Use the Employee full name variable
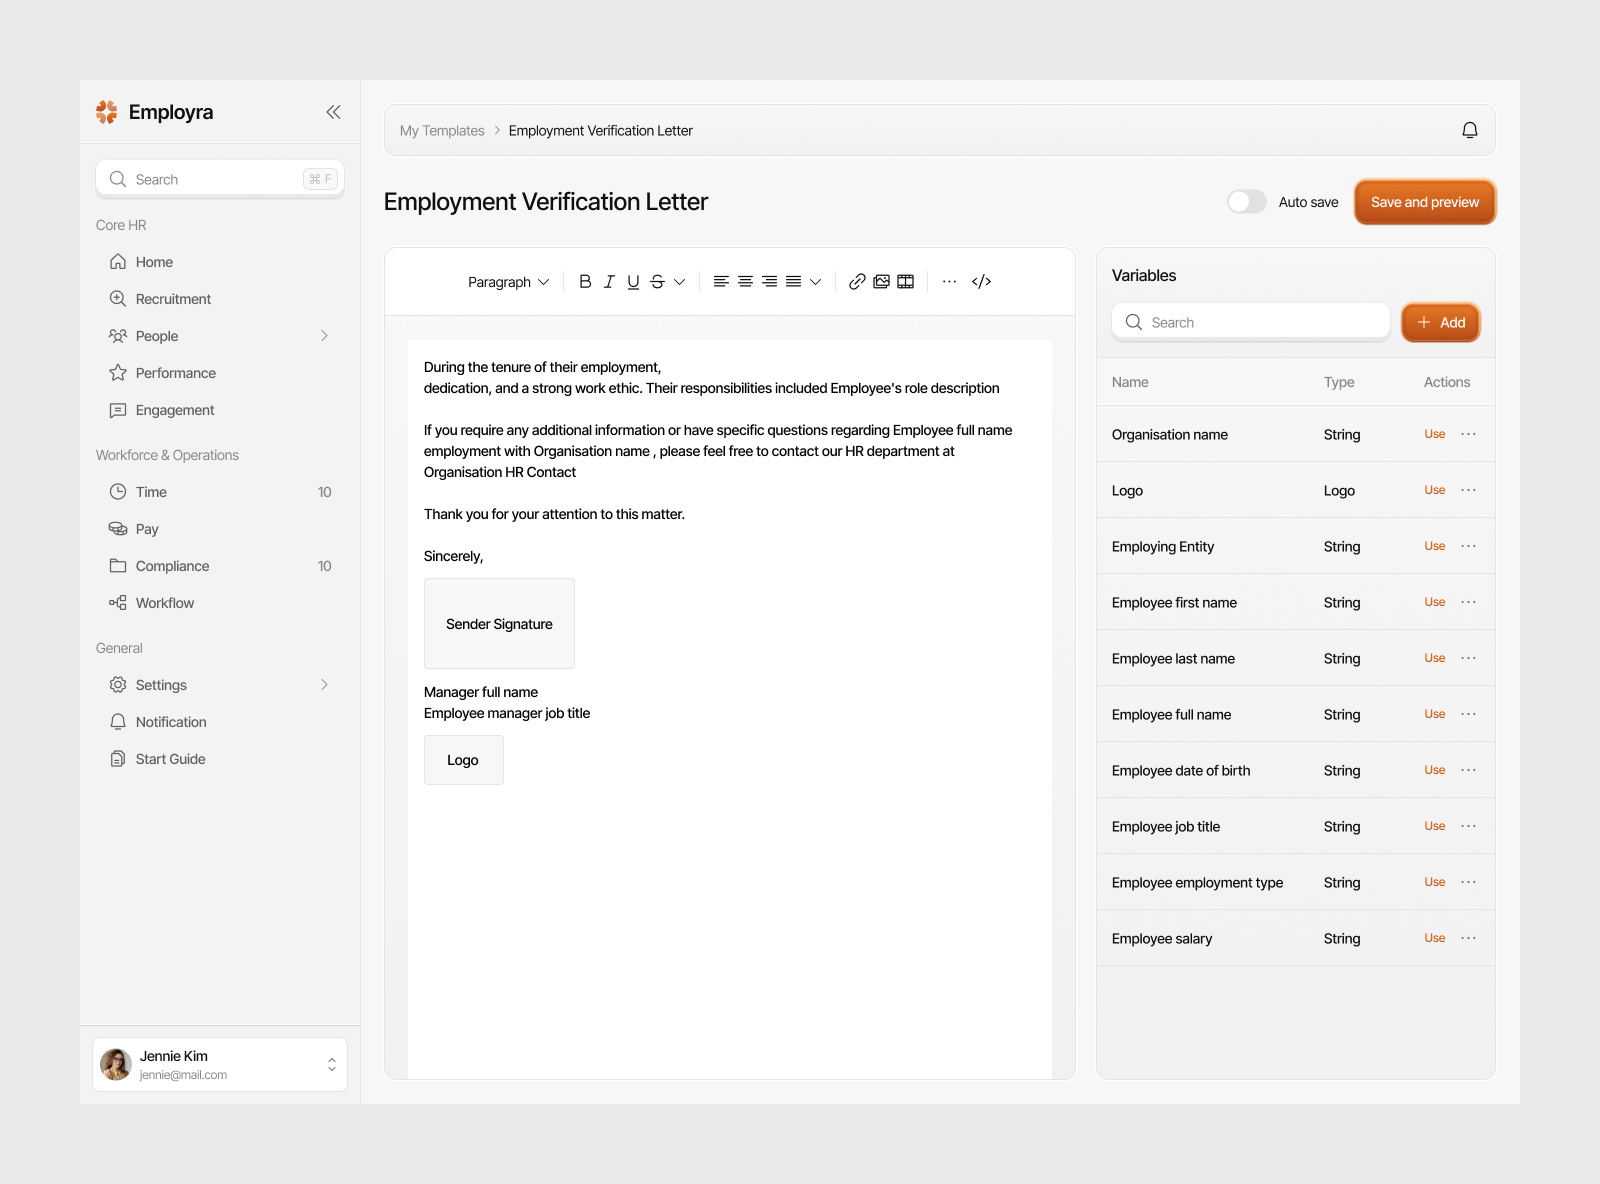Image resolution: width=1600 pixels, height=1184 pixels. pyautogui.click(x=1435, y=714)
